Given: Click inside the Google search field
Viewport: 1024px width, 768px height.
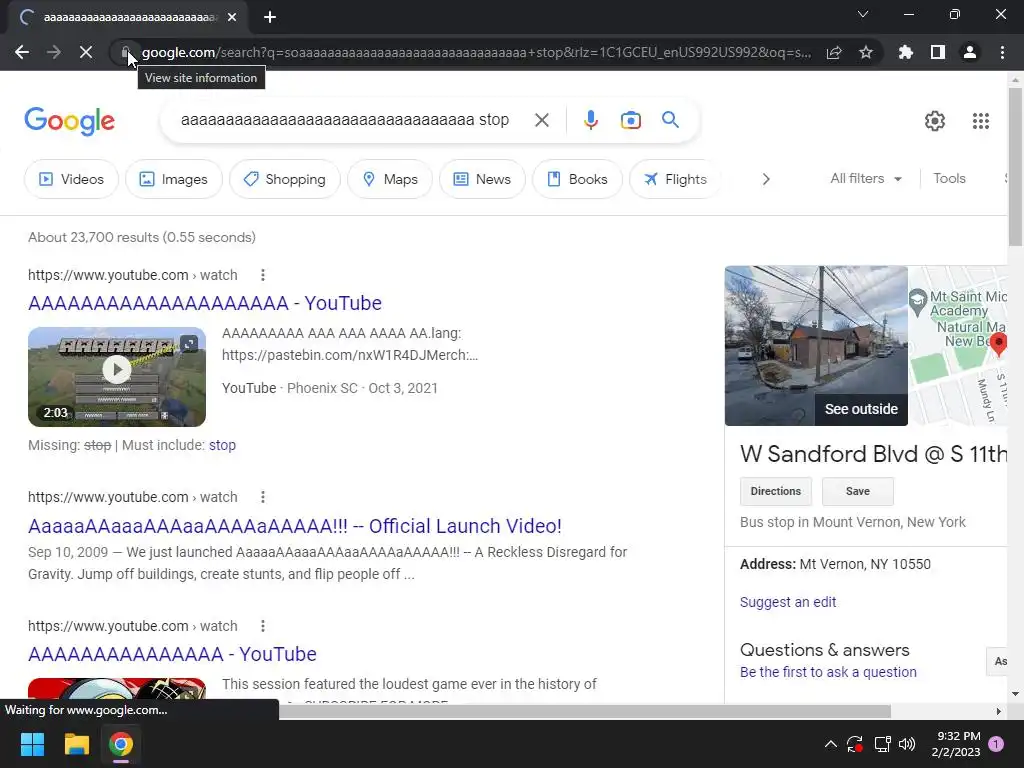Looking at the screenshot, I should (345, 120).
